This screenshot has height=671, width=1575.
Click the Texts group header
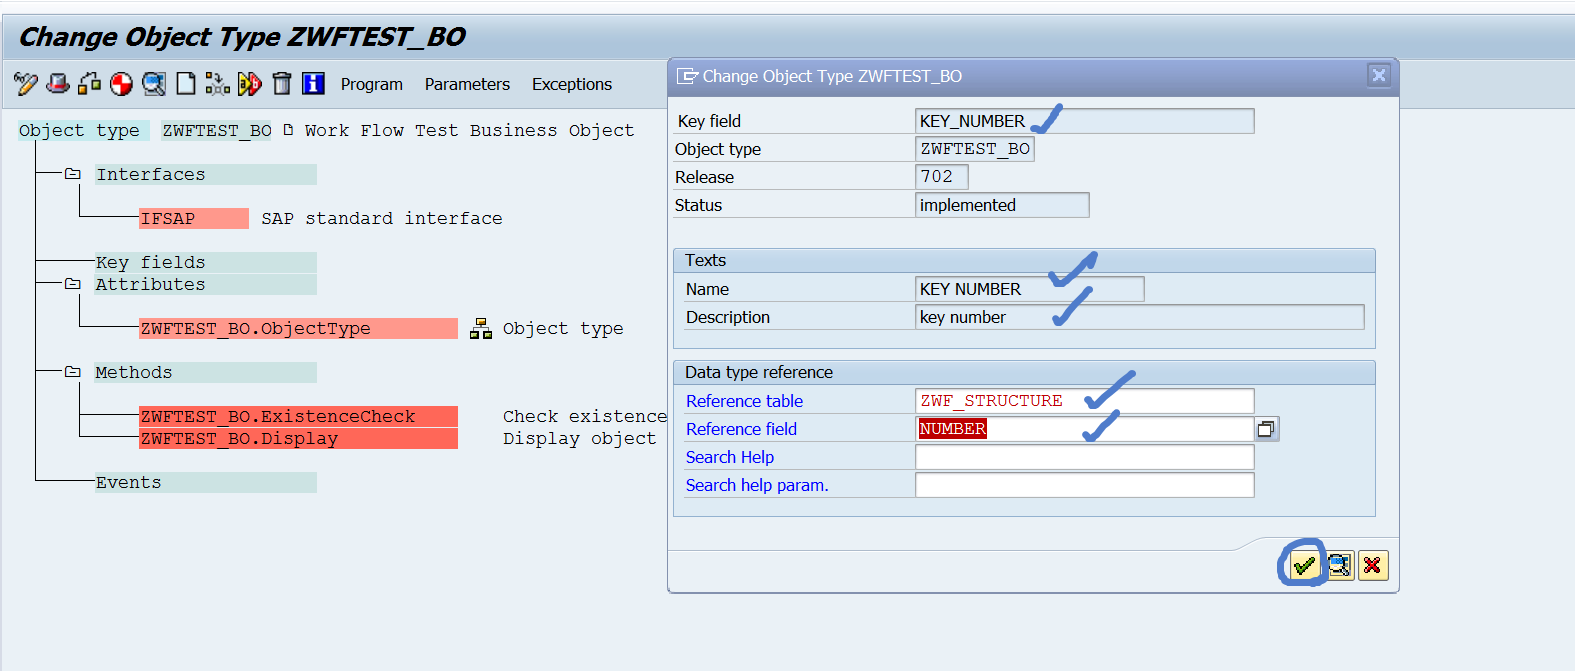click(x=1024, y=260)
